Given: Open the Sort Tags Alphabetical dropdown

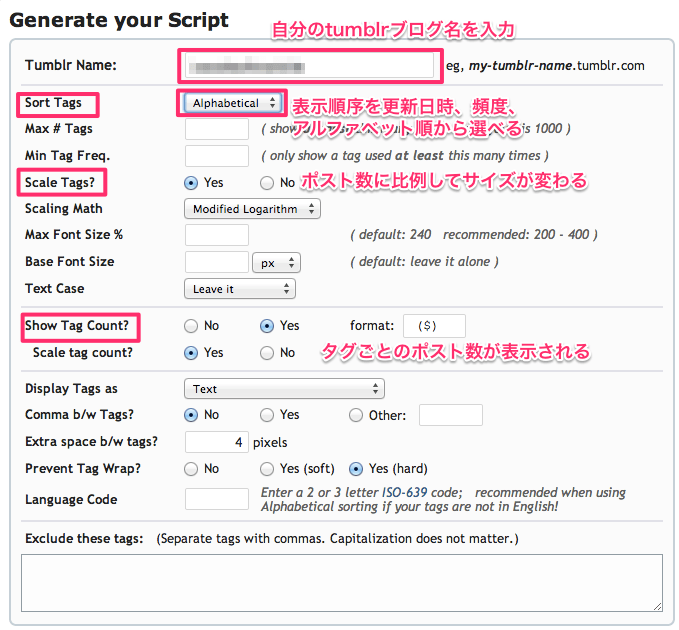Looking at the screenshot, I should pos(233,103).
